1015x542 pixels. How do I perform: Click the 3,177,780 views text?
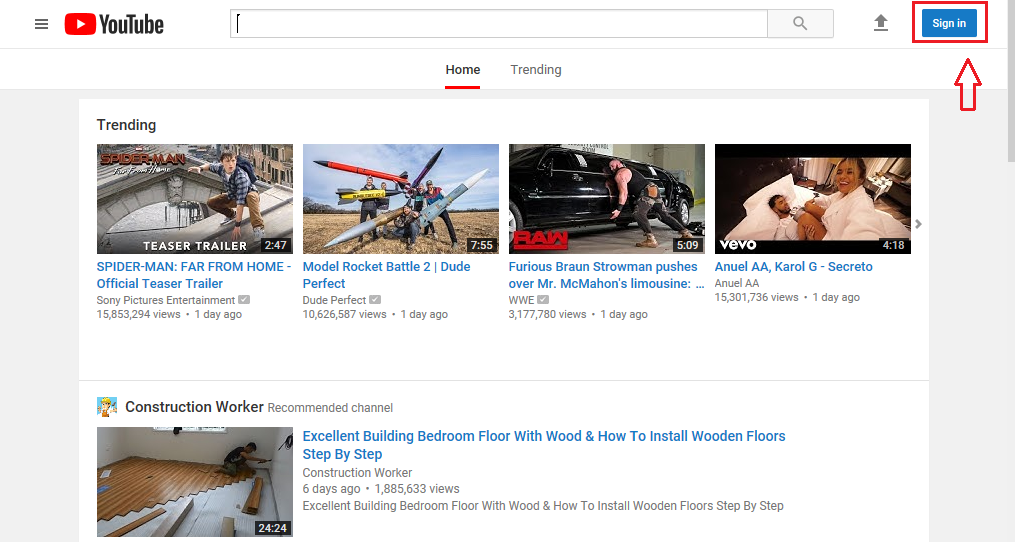point(547,315)
